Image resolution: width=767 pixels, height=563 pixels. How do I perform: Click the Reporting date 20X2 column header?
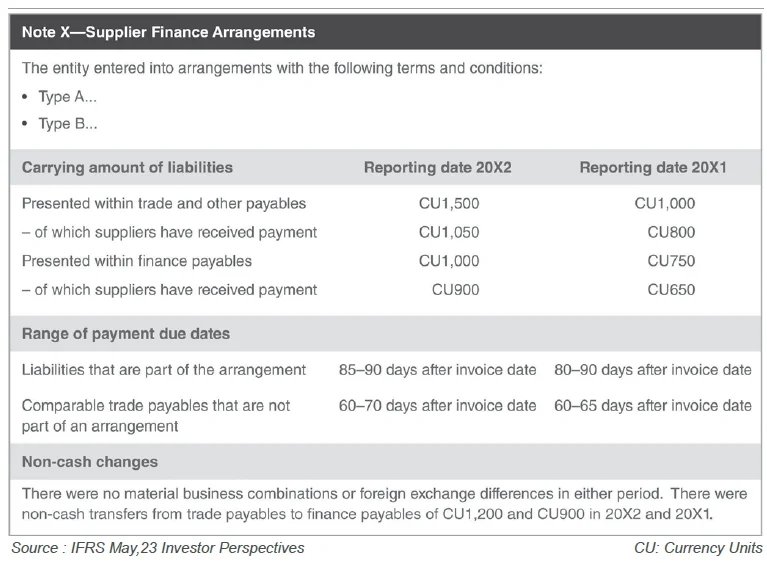(x=437, y=168)
